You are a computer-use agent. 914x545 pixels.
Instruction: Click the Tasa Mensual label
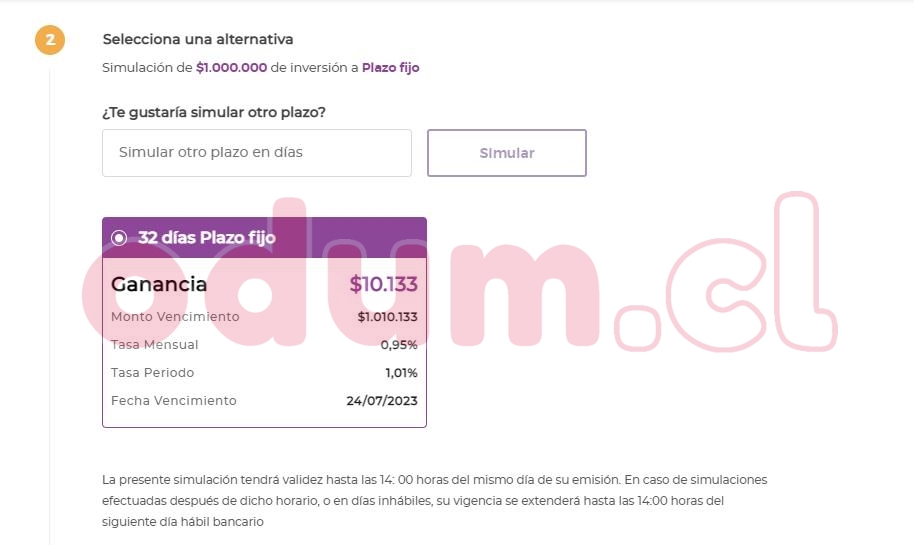pyautogui.click(x=155, y=345)
